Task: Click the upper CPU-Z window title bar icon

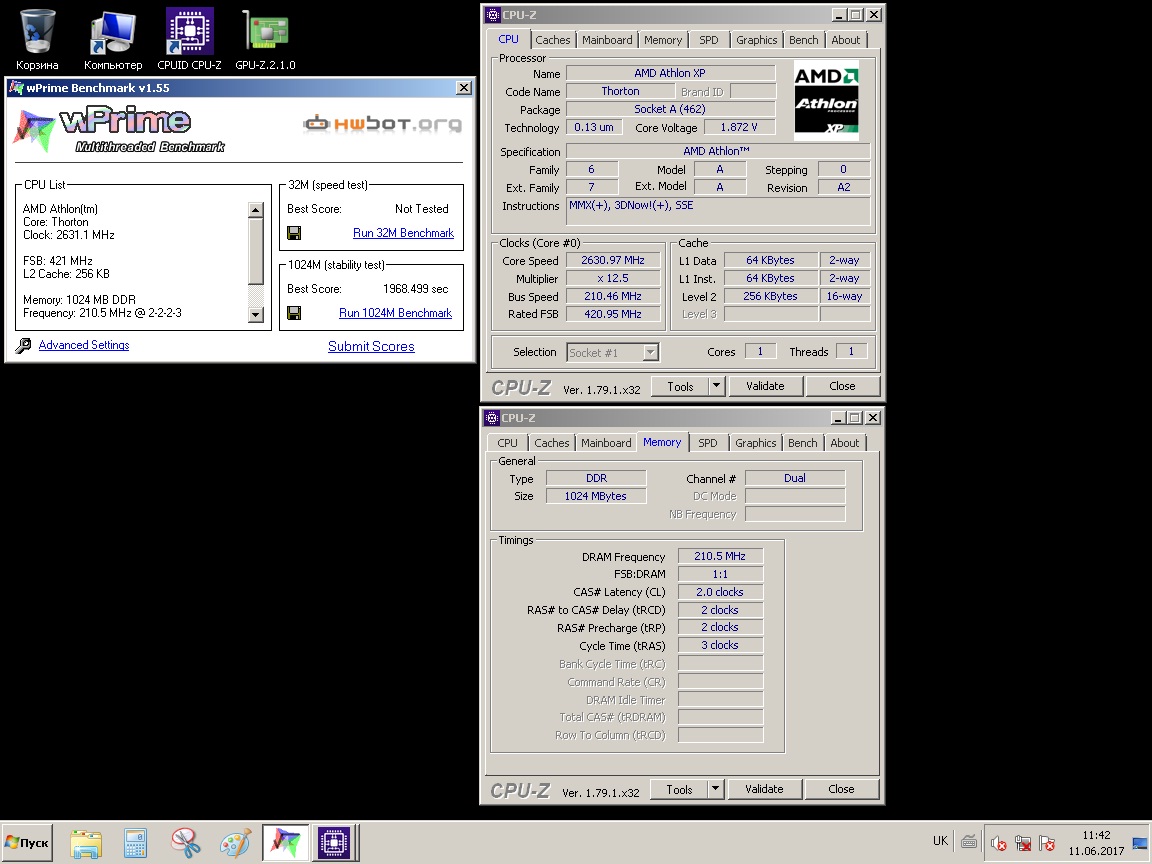Action: coord(492,15)
